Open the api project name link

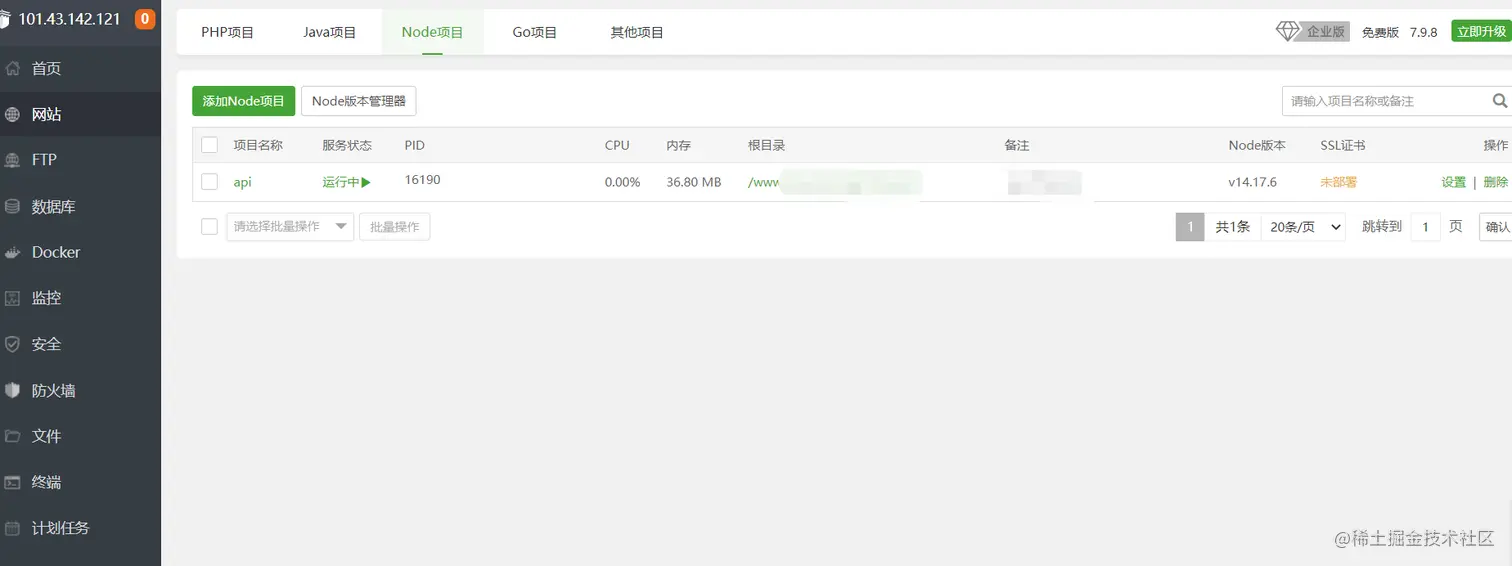[x=242, y=182]
